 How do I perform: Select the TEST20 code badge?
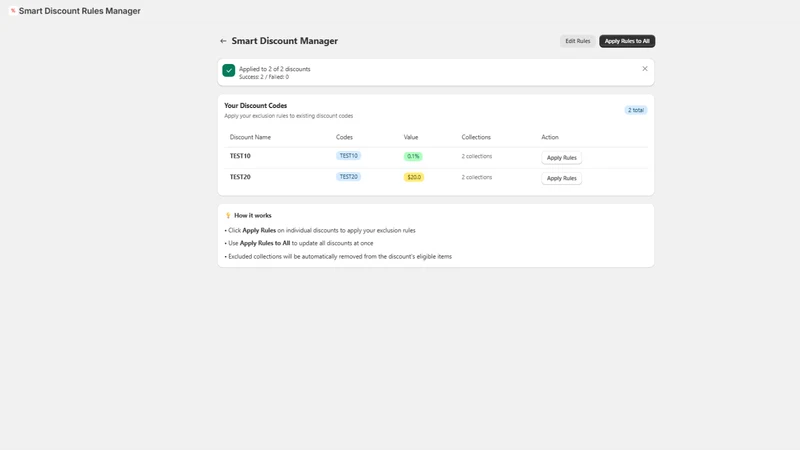point(348,177)
